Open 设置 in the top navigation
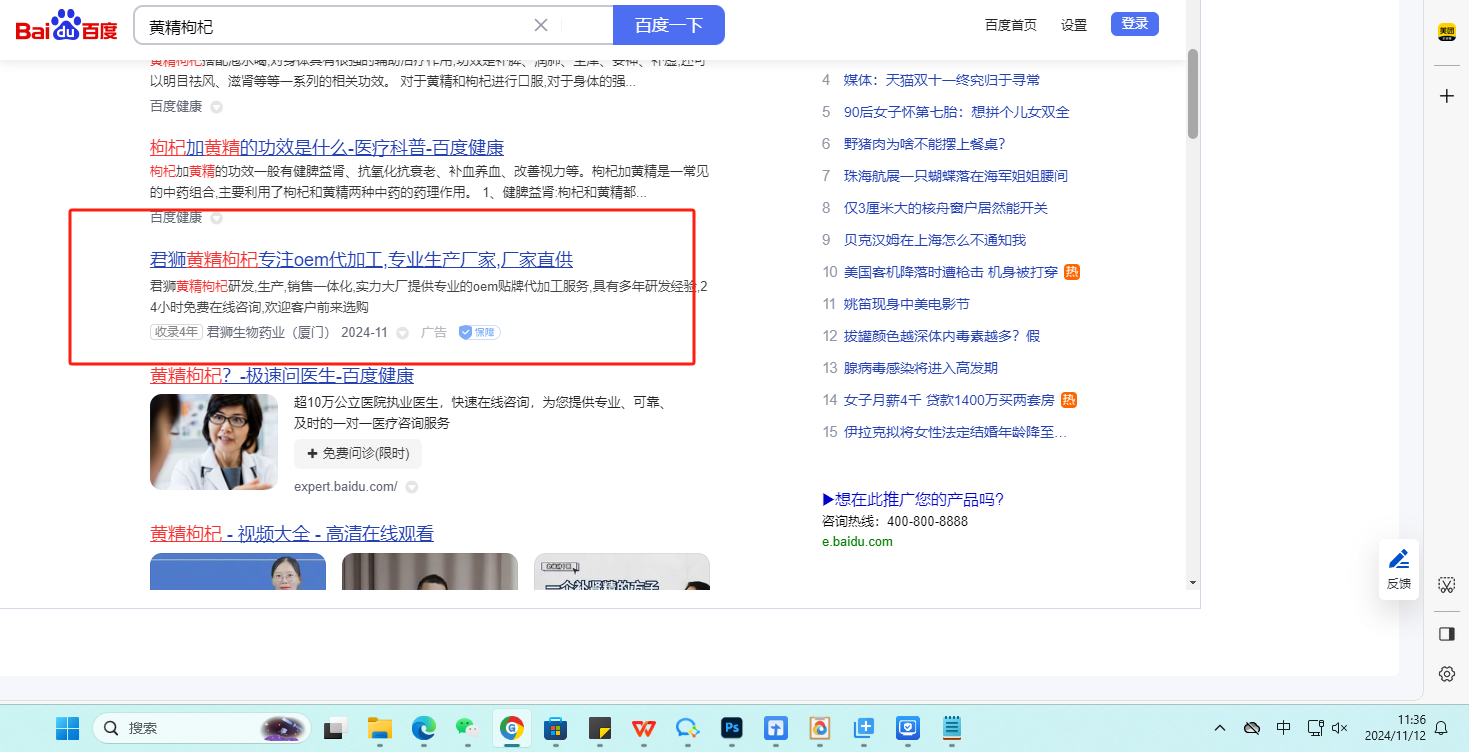 [1074, 25]
